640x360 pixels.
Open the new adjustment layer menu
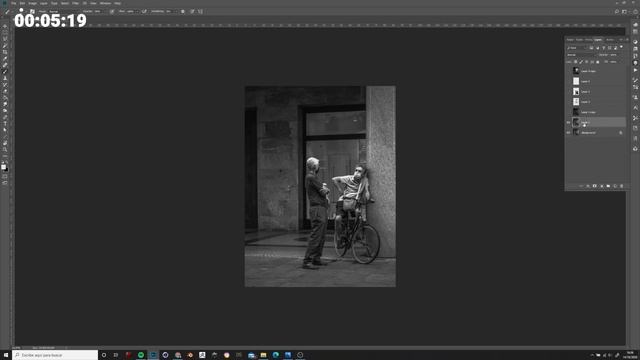click(x=601, y=186)
